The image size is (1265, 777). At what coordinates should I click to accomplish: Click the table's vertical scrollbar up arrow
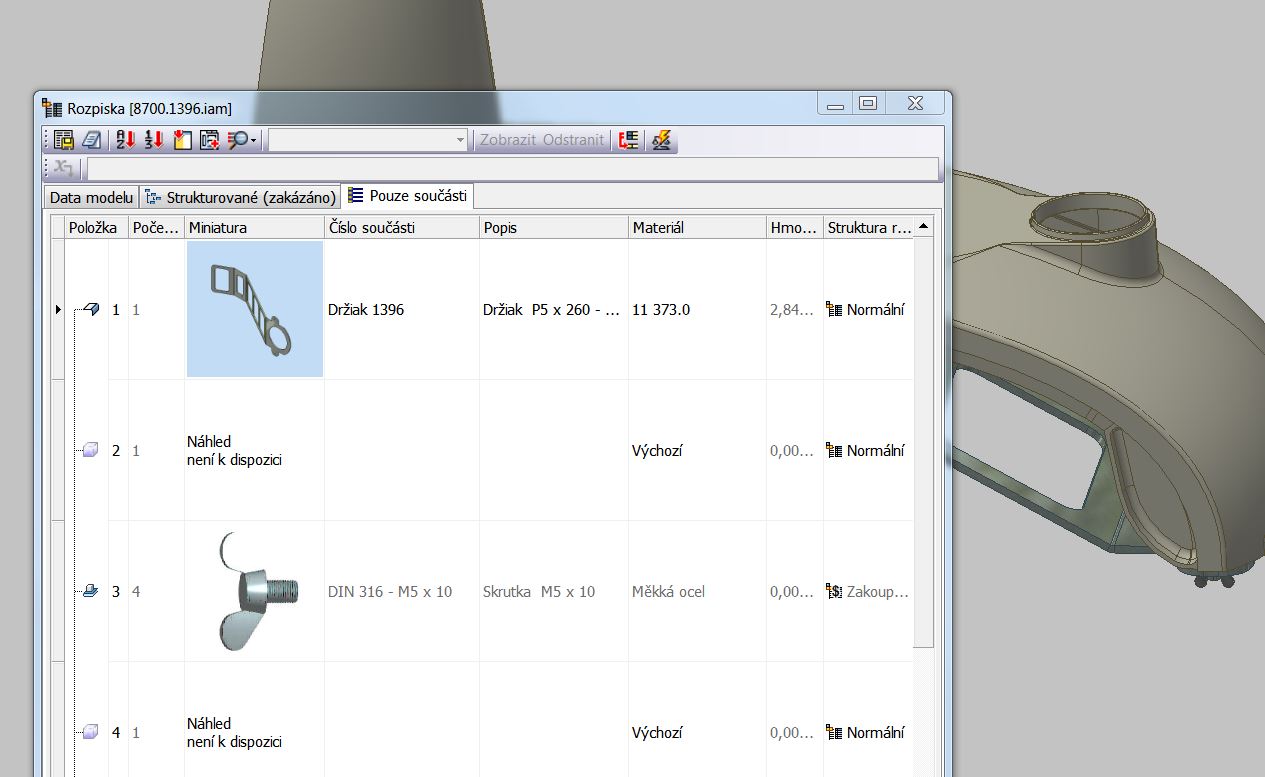[x=923, y=227]
